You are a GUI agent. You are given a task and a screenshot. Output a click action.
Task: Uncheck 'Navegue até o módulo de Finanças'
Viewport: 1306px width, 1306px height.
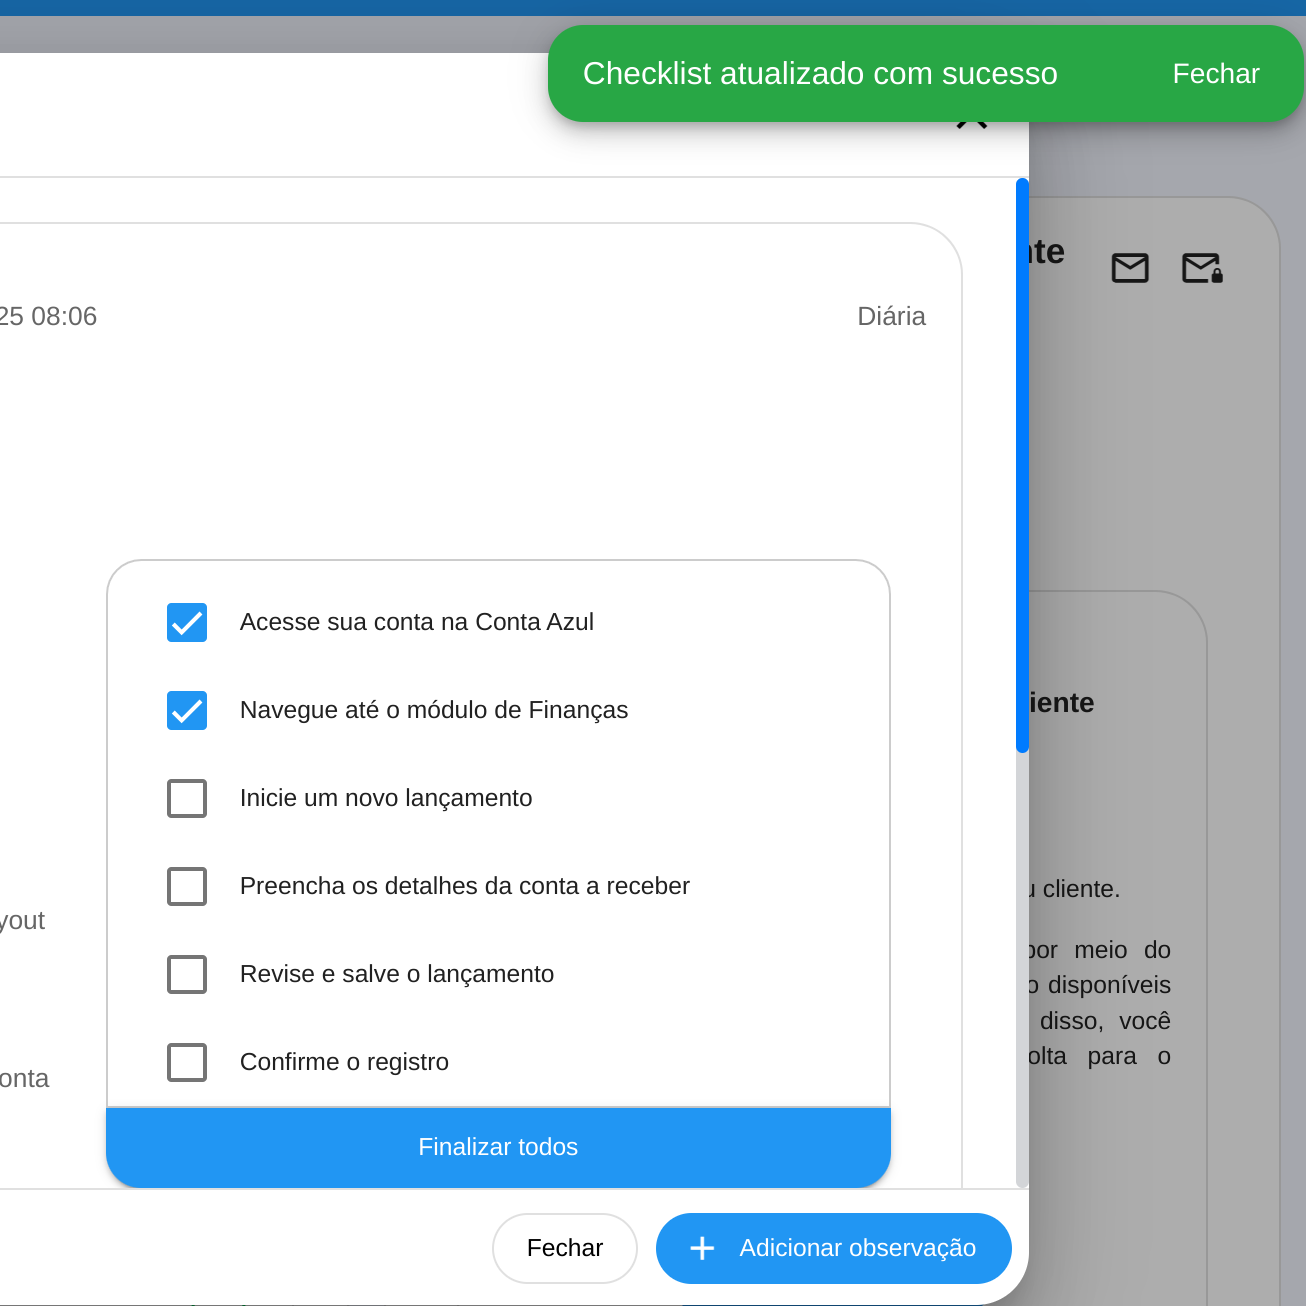click(x=187, y=710)
